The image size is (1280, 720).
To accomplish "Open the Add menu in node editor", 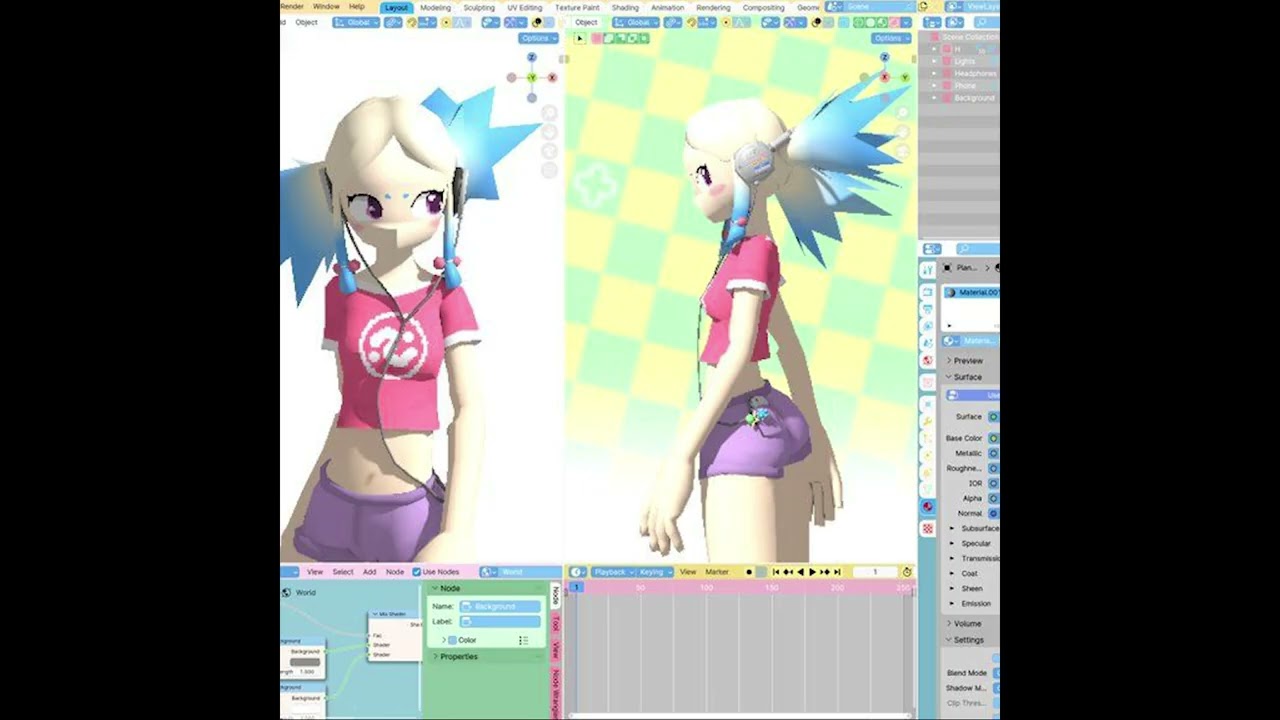I will (x=369, y=572).
